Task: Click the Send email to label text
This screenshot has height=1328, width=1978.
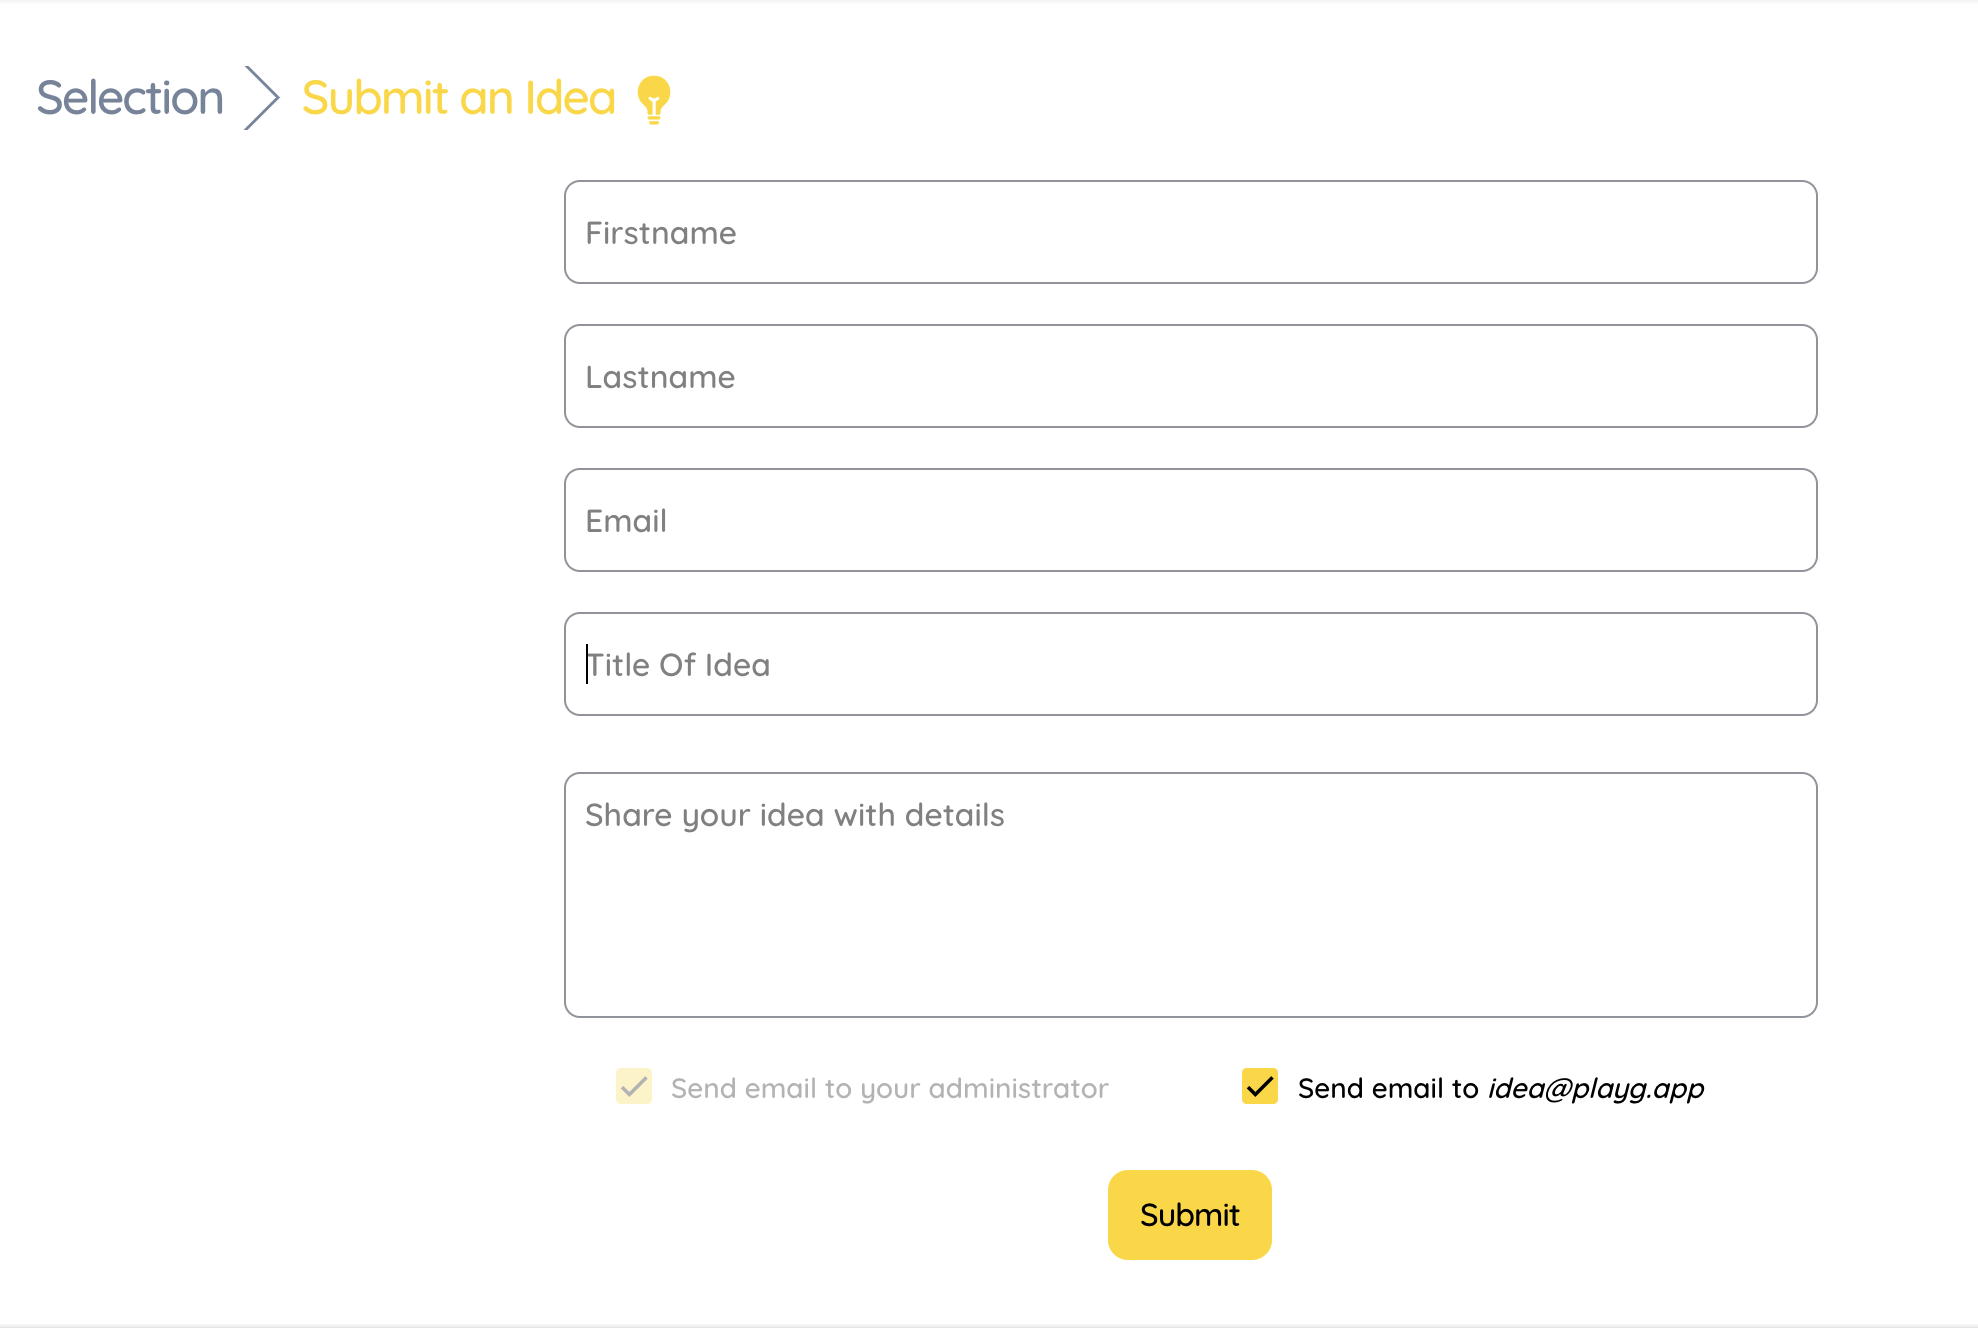Action: [1388, 1088]
